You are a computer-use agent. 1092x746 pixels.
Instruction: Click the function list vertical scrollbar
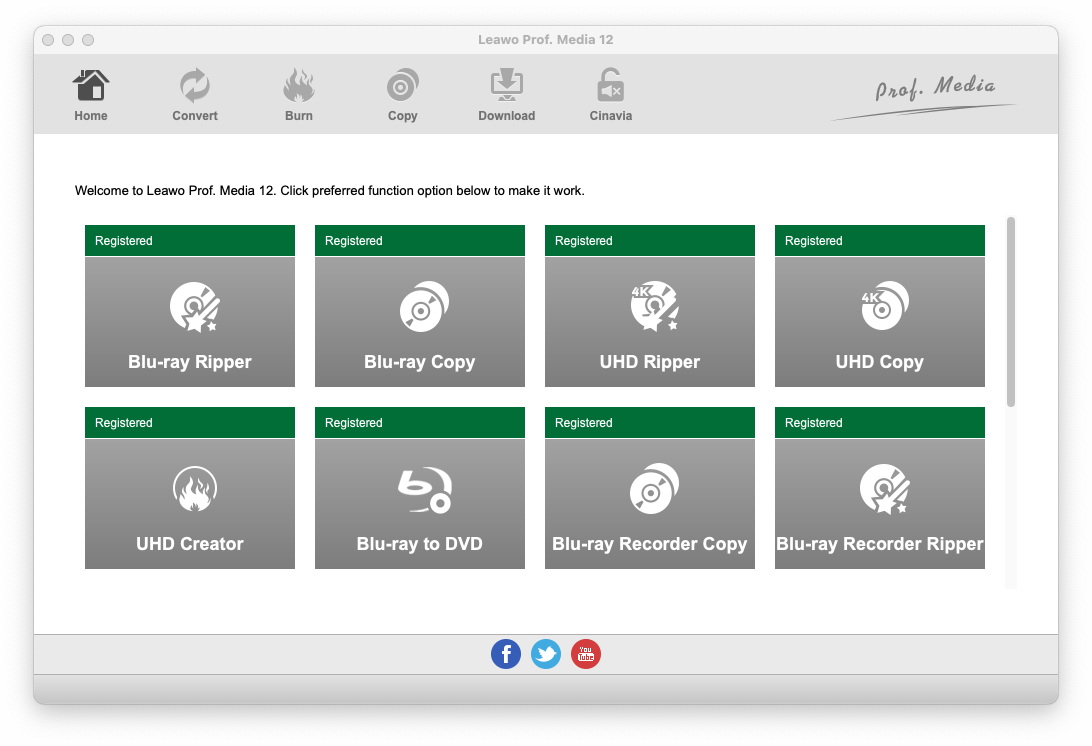coord(1011,312)
